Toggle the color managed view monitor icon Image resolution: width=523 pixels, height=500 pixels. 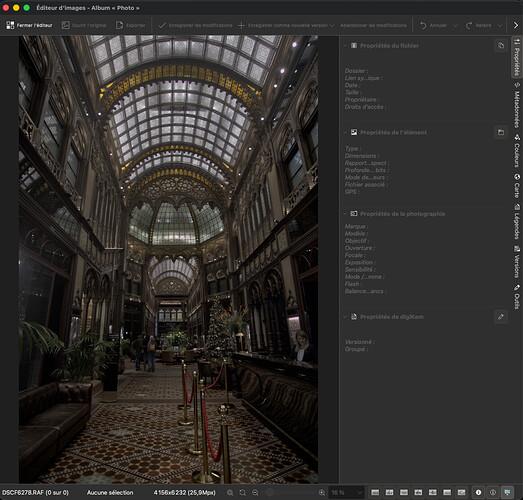pyautogui.click(x=507, y=492)
